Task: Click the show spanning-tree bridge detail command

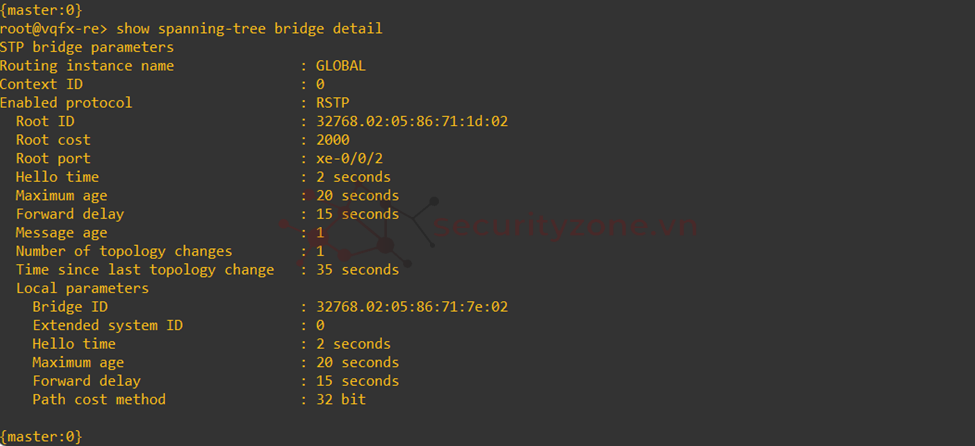Action: (249, 29)
